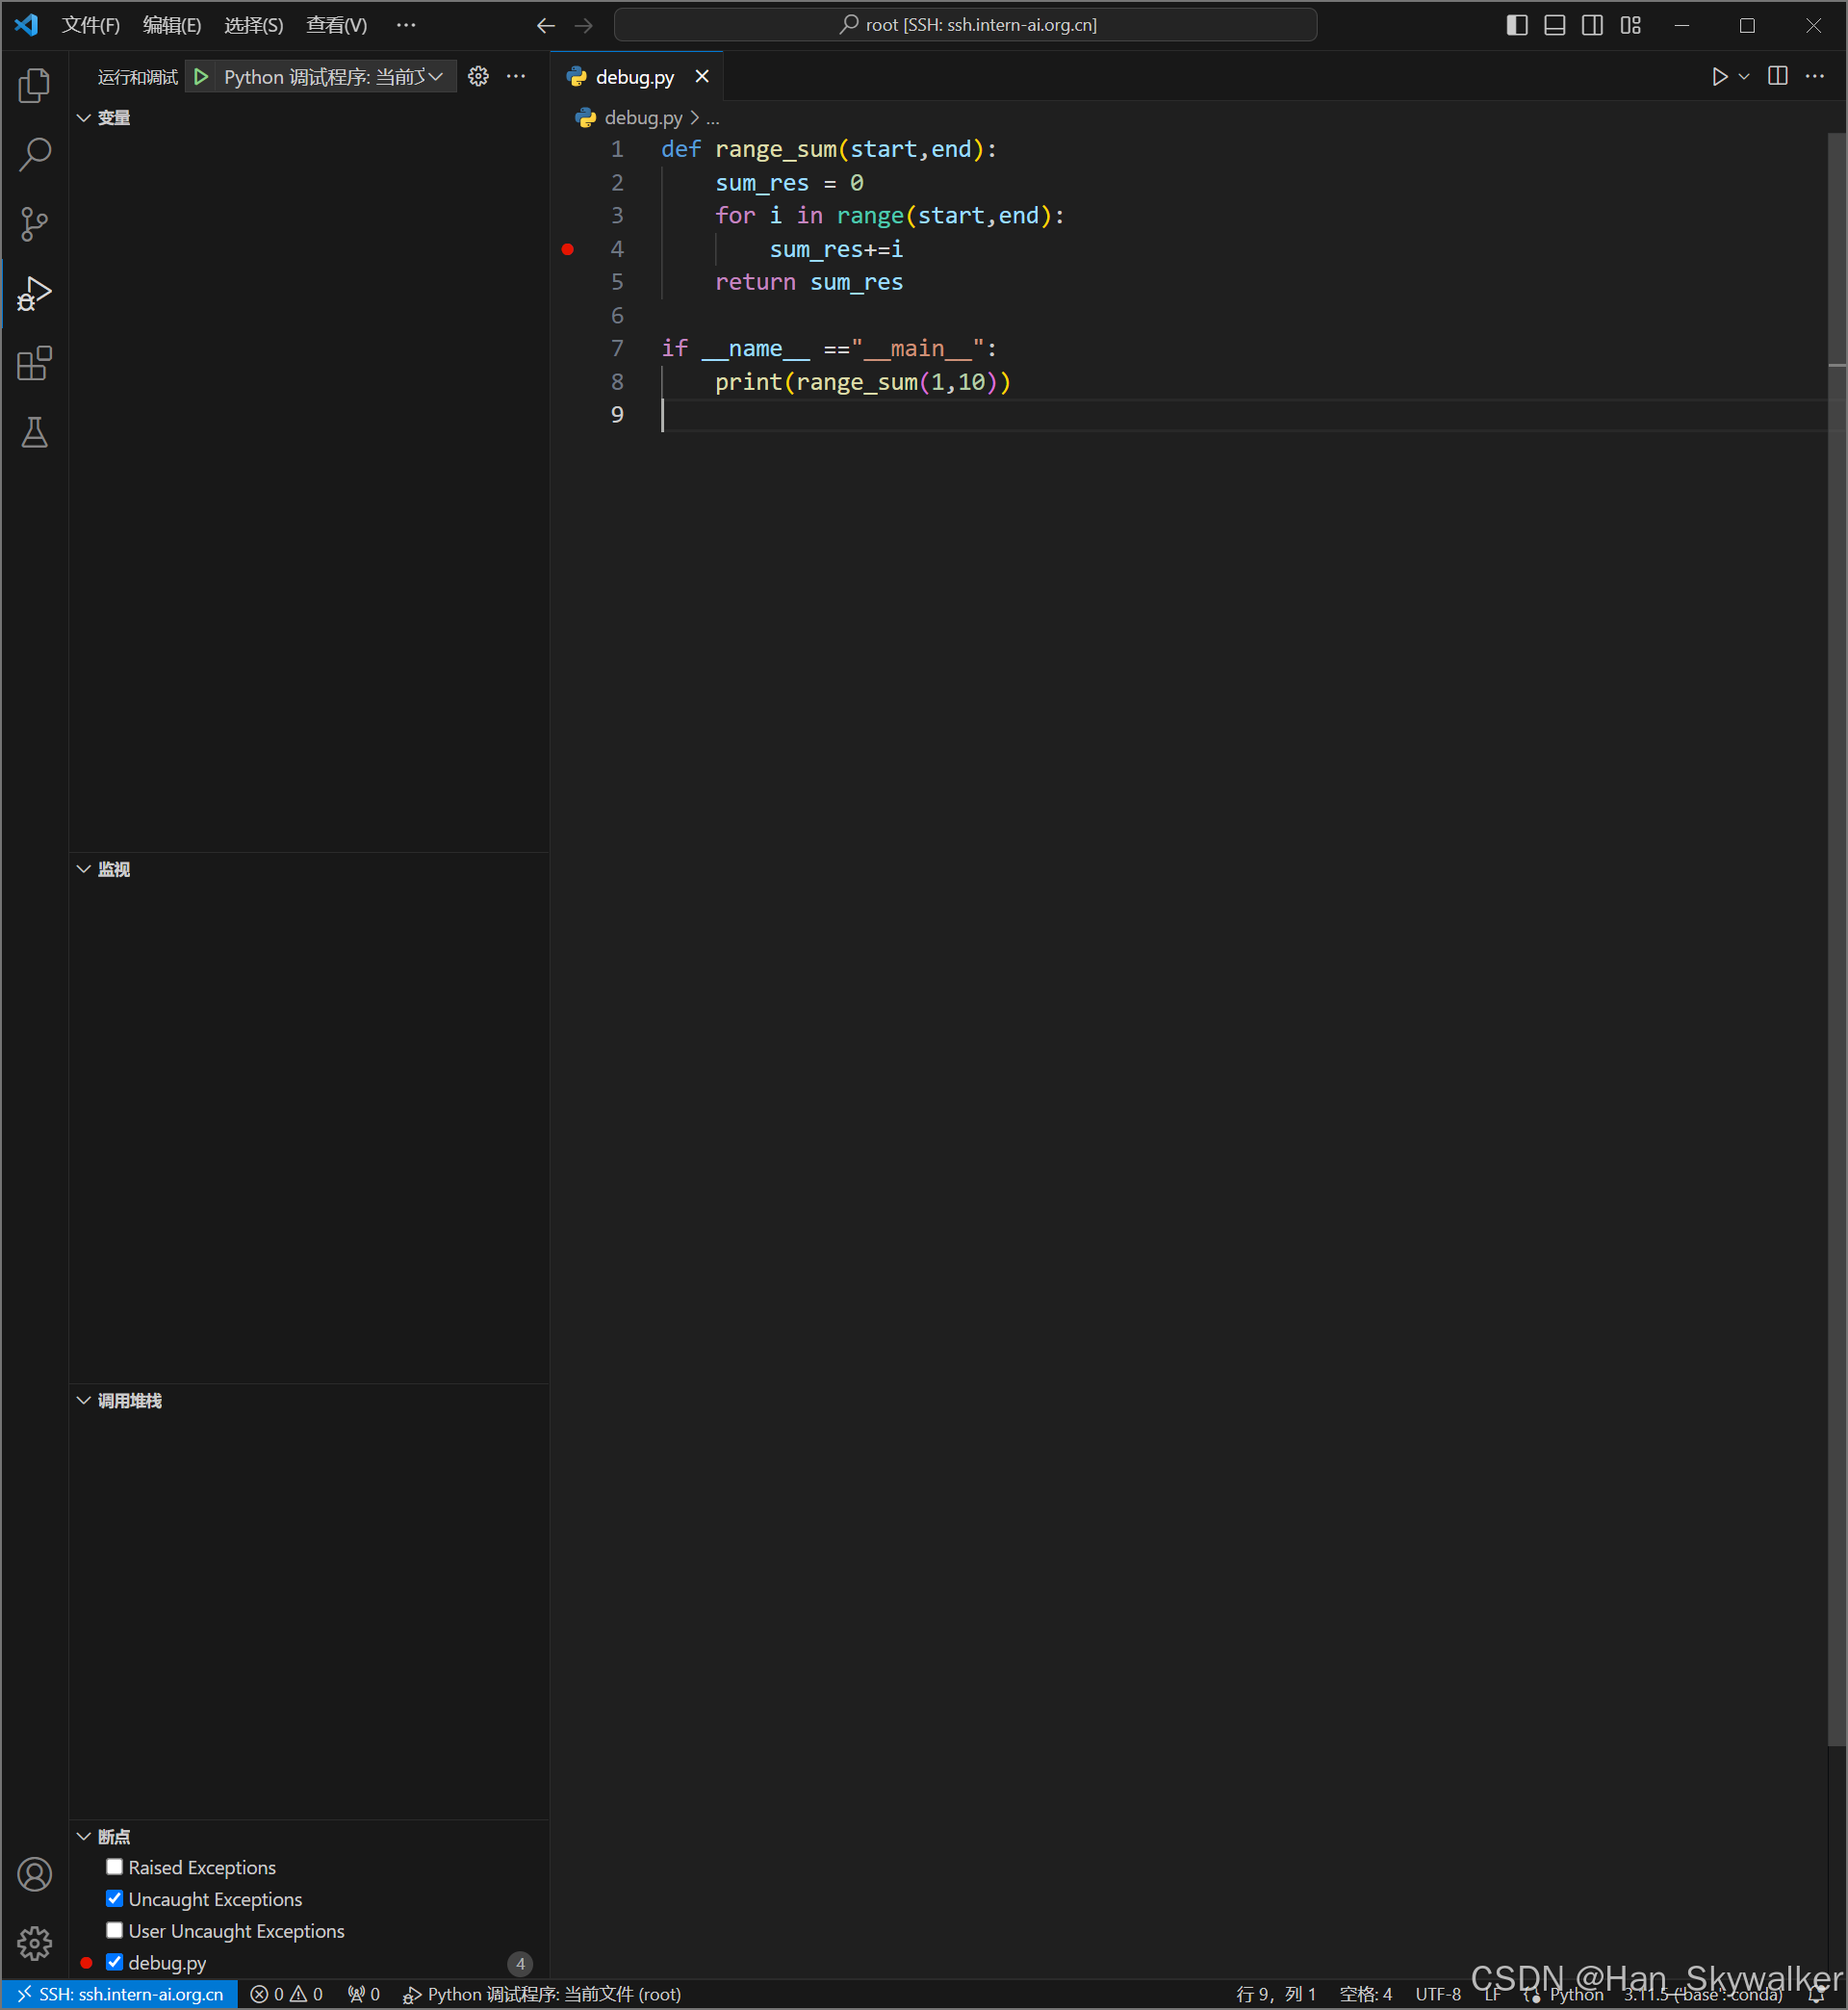Open the Python debug configuration dropdown
Screen dimensions: 1848x2010
tap(332, 77)
